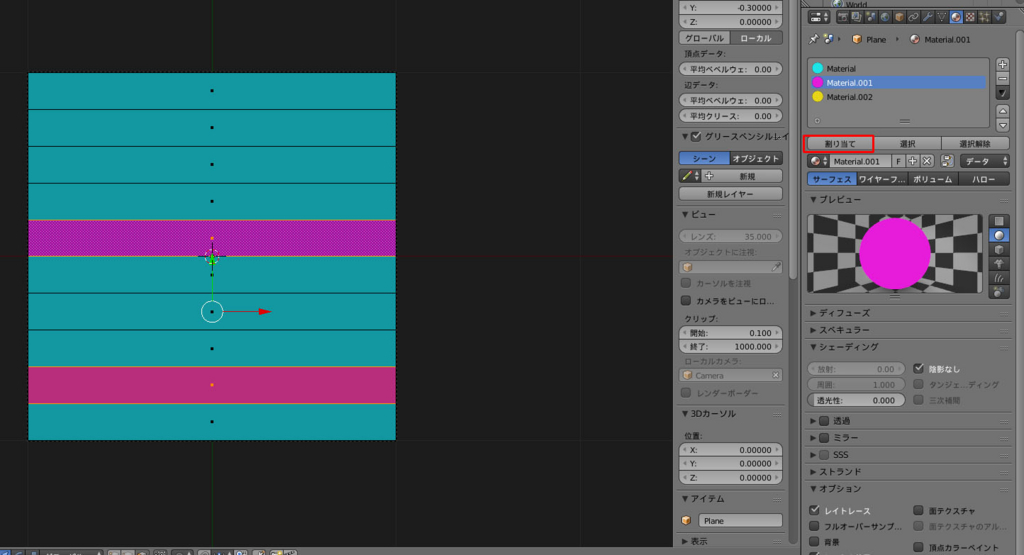Set preview to sphere shape

999,235
